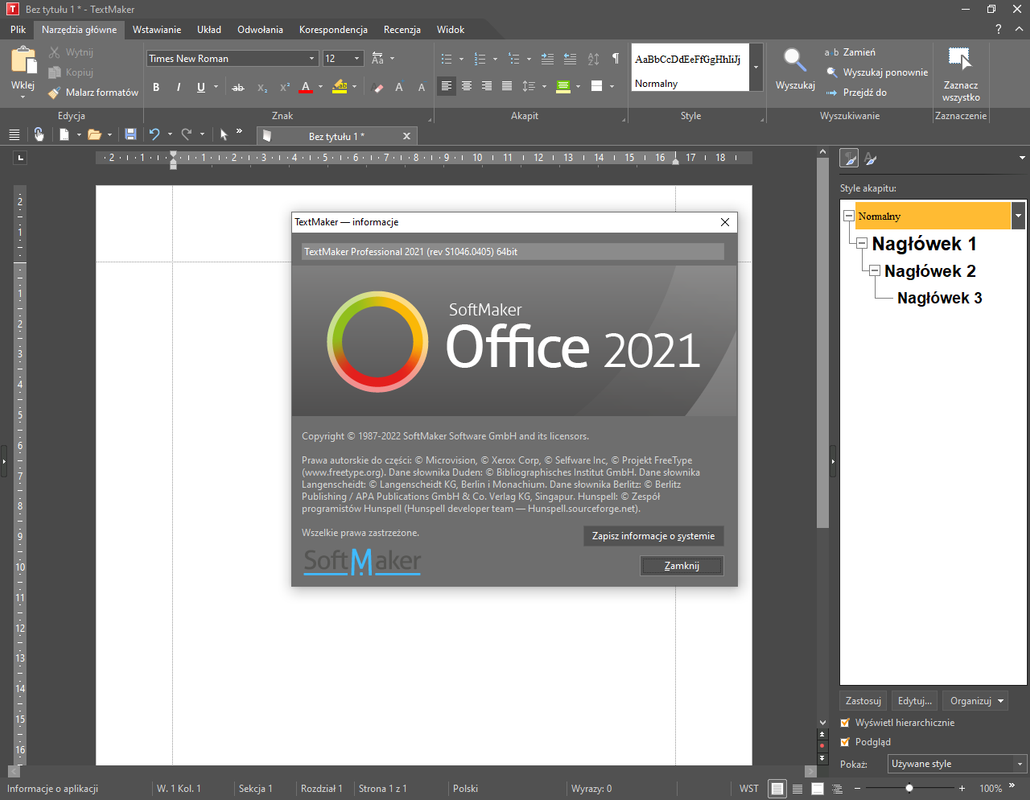Toggle underline formatting
Screen dimensions: 1030x800
click(200, 87)
